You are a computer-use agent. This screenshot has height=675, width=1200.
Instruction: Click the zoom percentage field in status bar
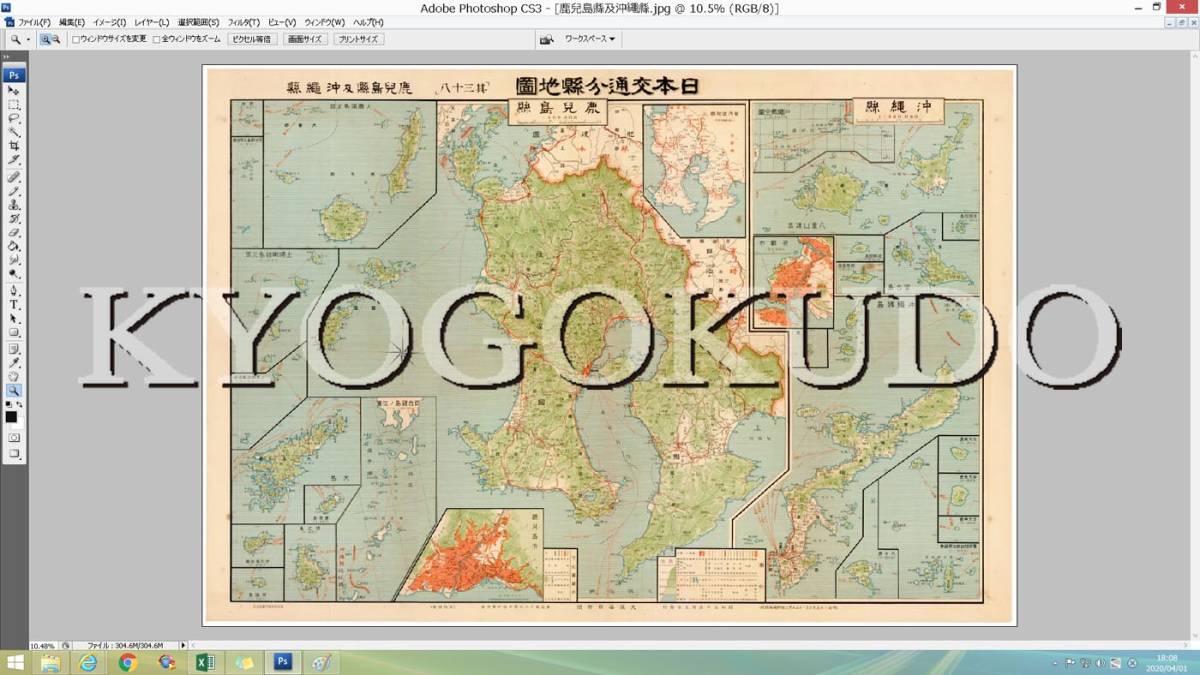pyautogui.click(x=43, y=646)
